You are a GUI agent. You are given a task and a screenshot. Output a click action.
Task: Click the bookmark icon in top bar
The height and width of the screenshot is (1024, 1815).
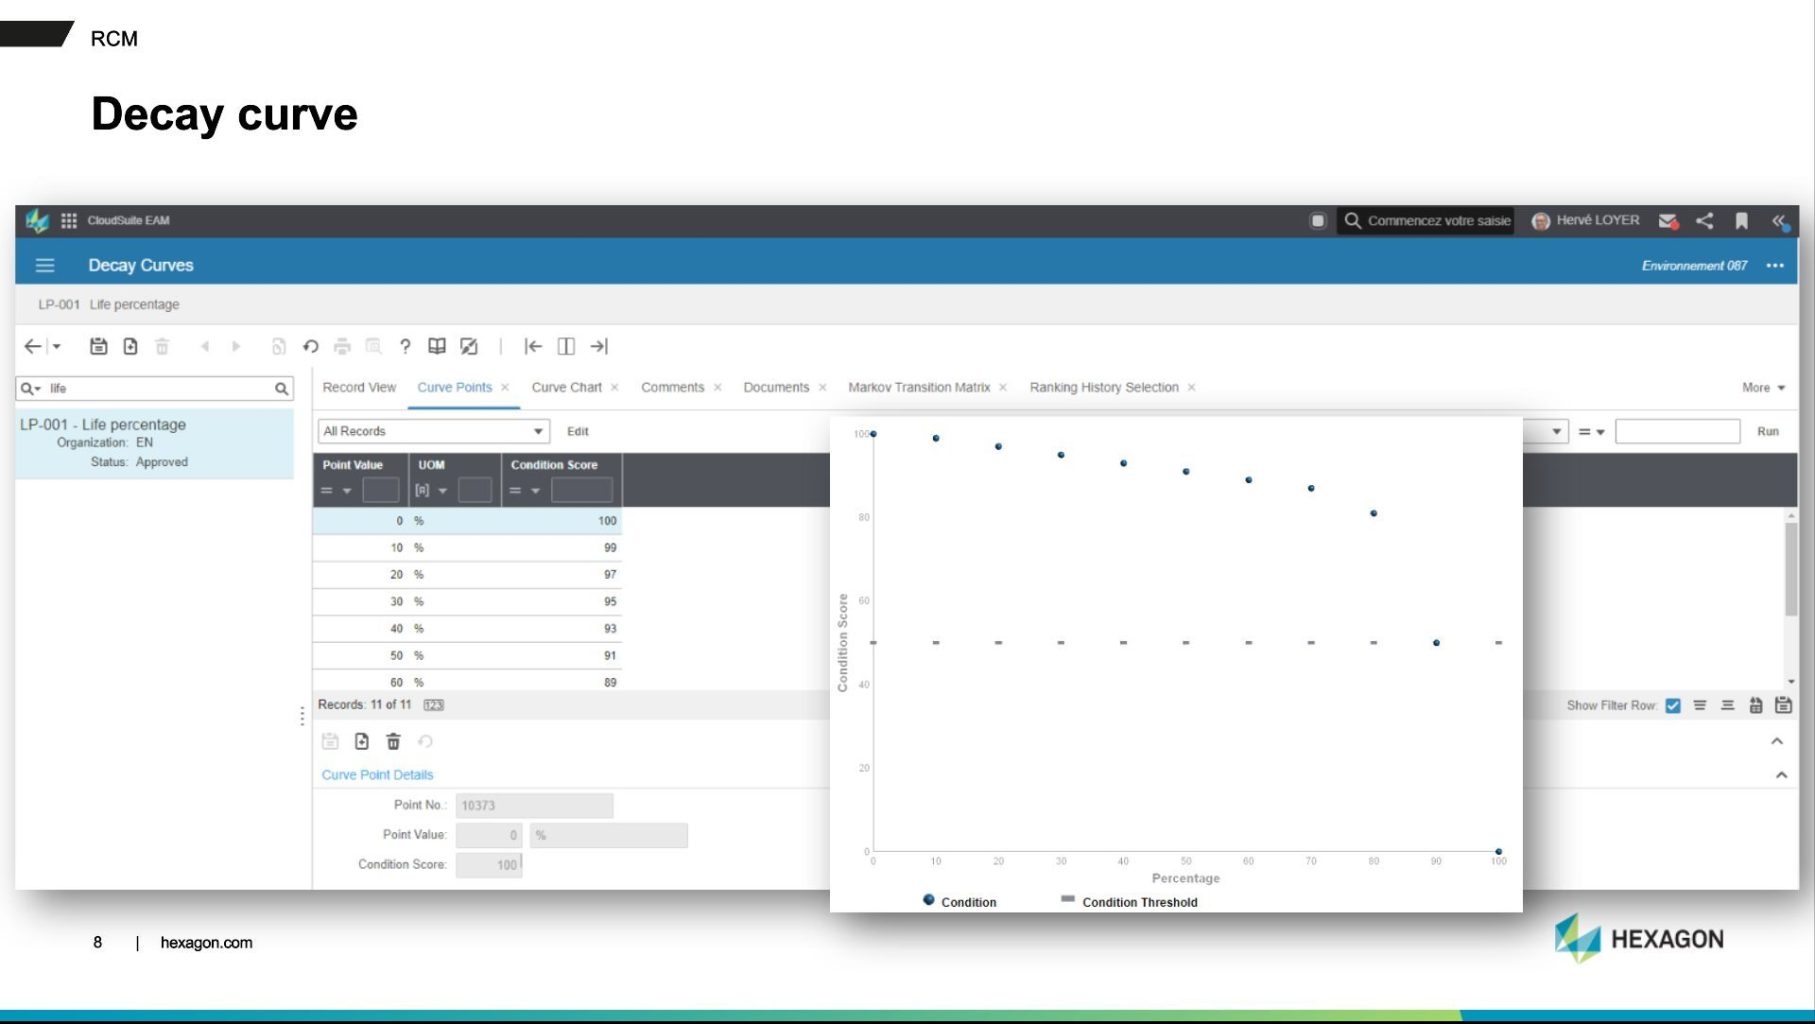tap(1741, 221)
